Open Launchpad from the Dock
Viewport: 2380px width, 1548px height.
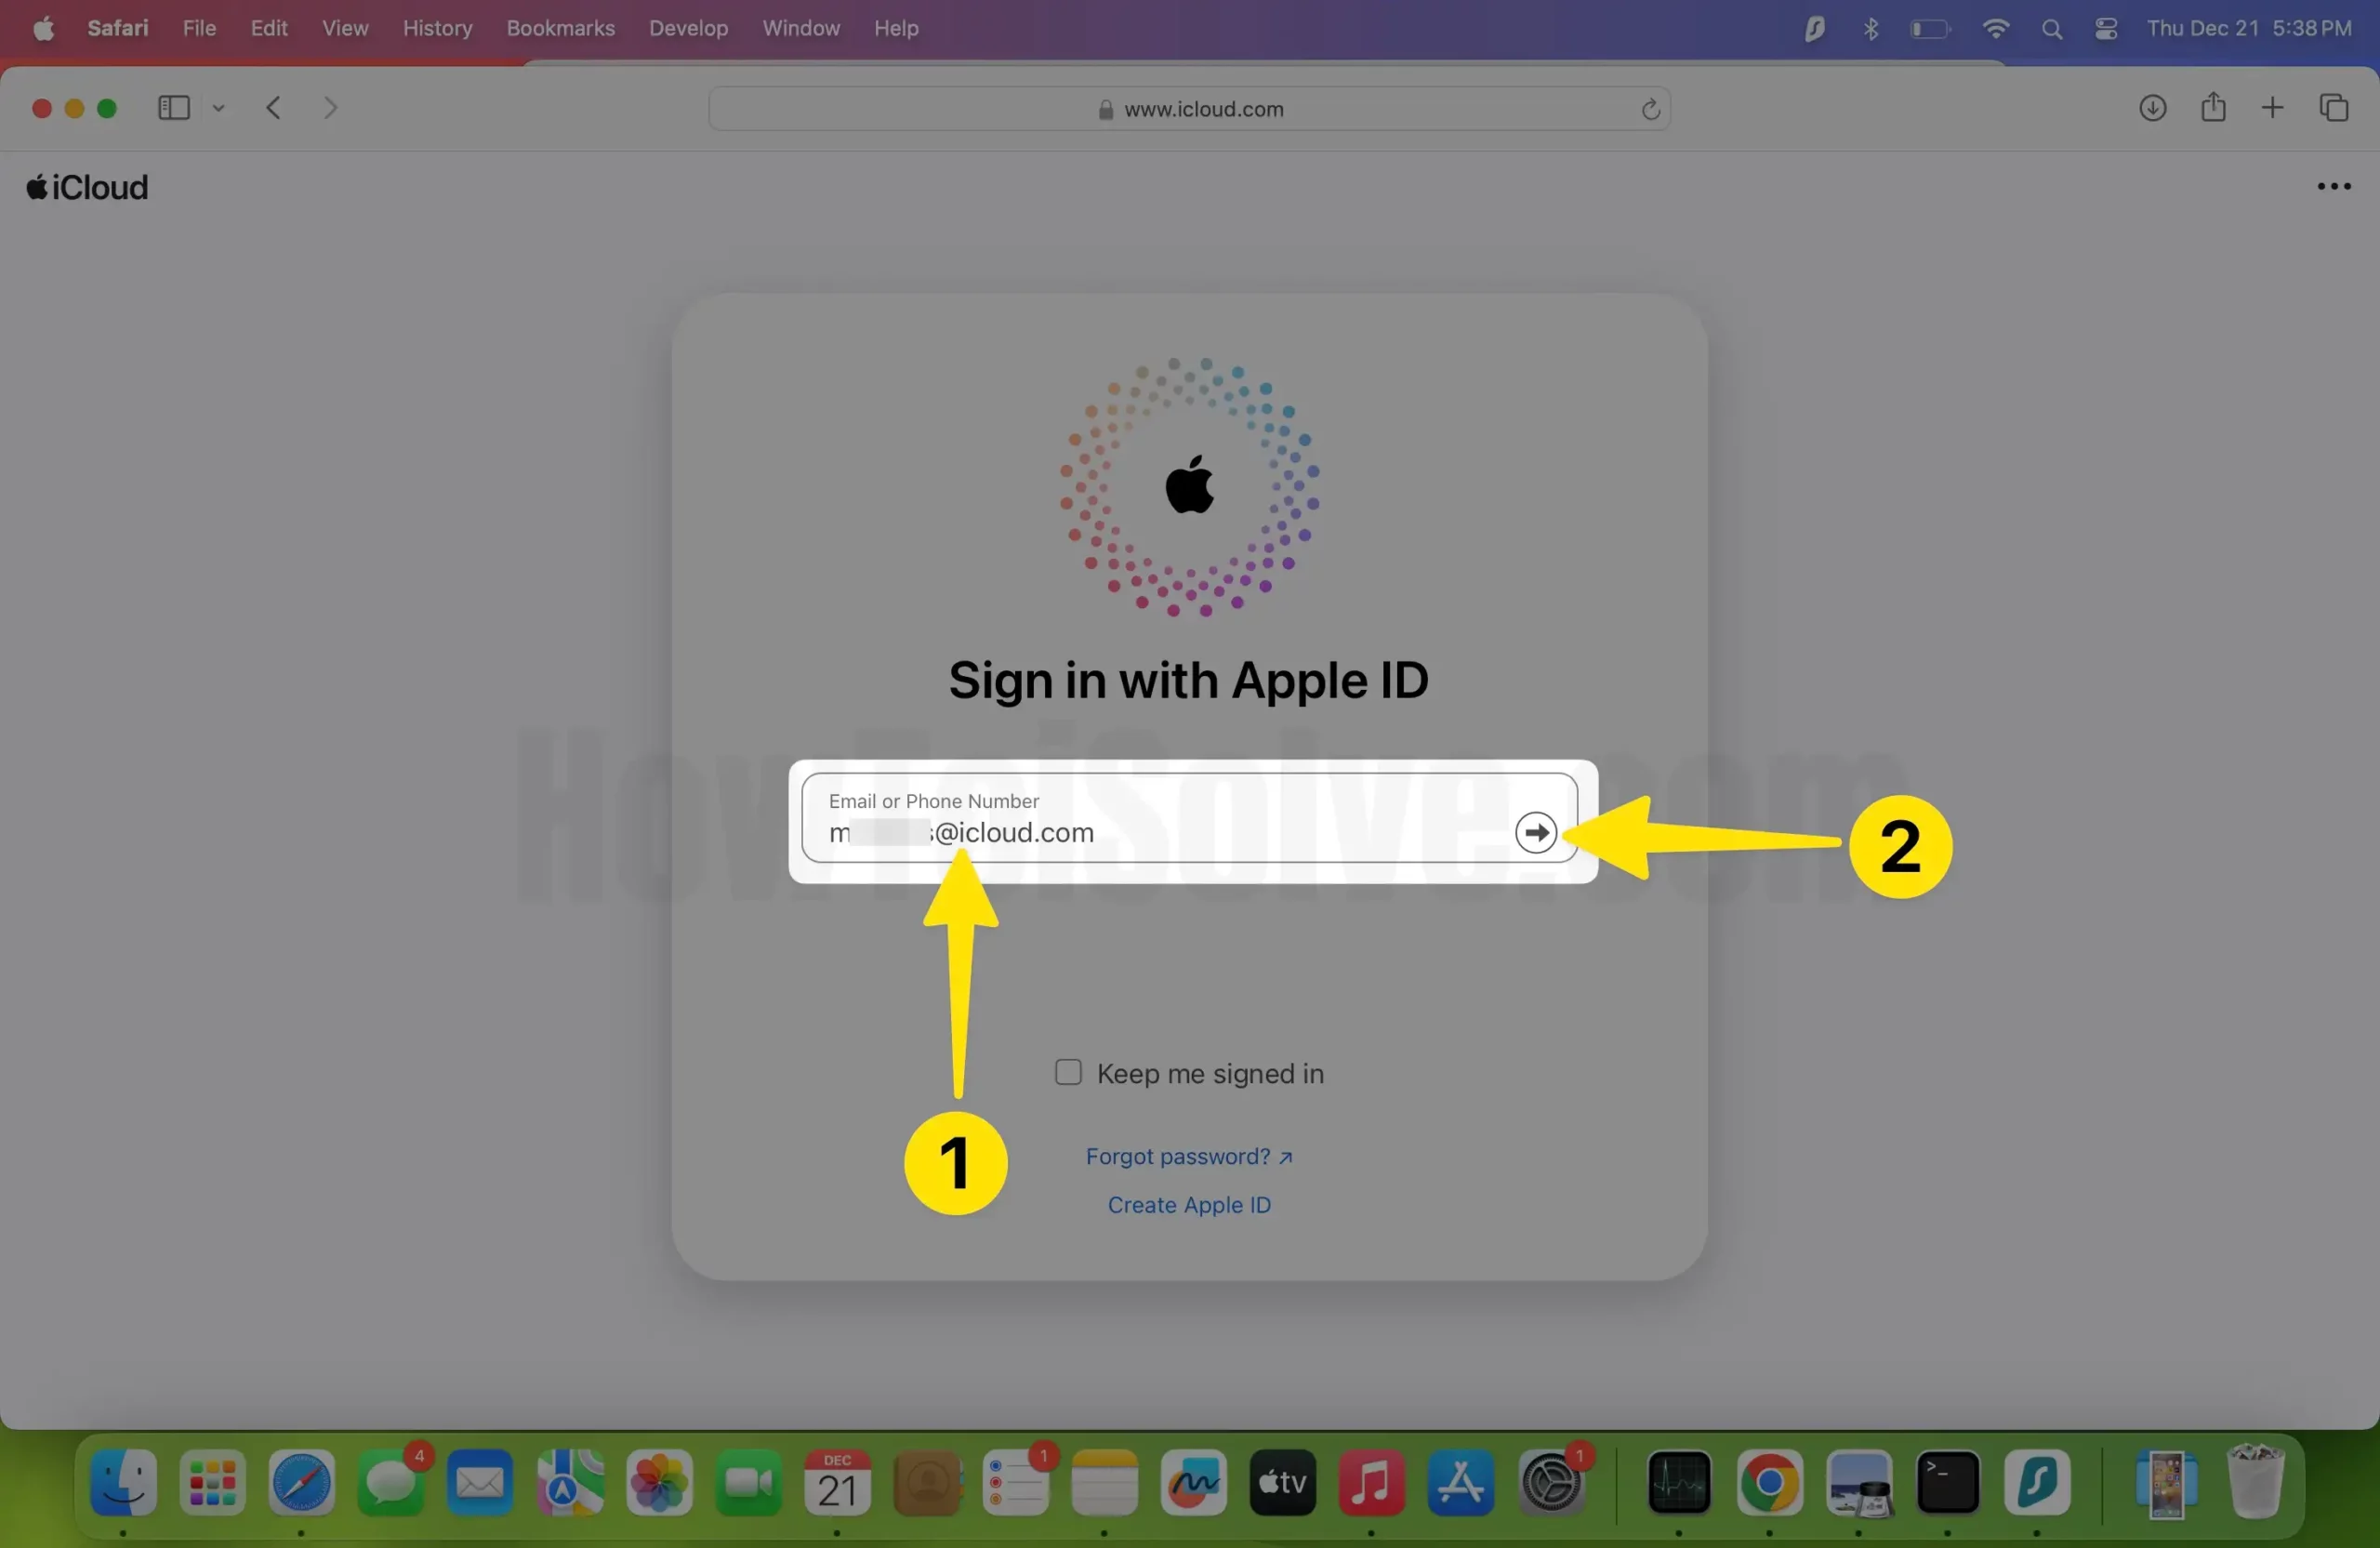(212, 1482)
